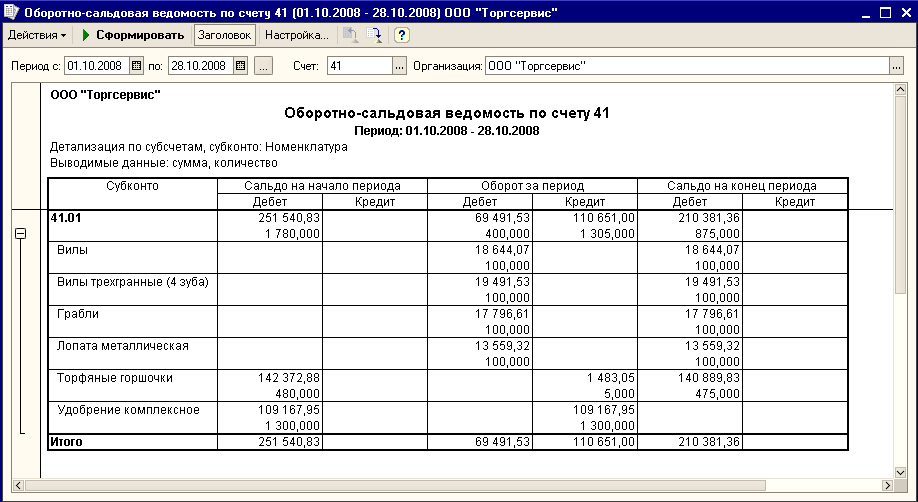Open calendar for start date 01.10.2008
This screenshot has width=918, height=502.
tap(136, 66)
